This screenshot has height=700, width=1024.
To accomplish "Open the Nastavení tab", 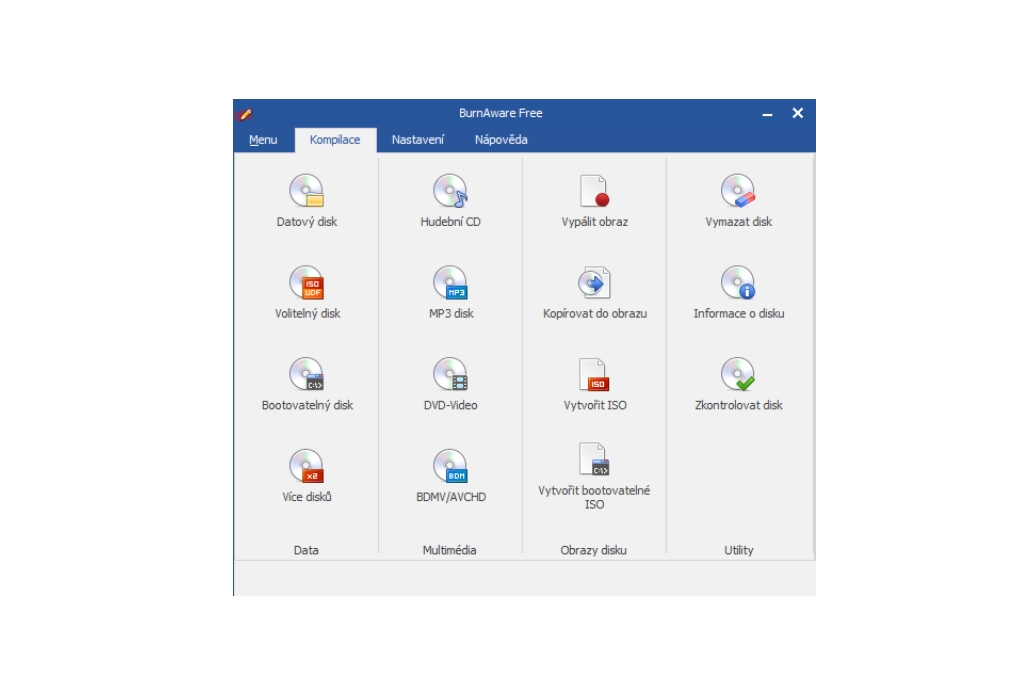I will click(418, 140).
